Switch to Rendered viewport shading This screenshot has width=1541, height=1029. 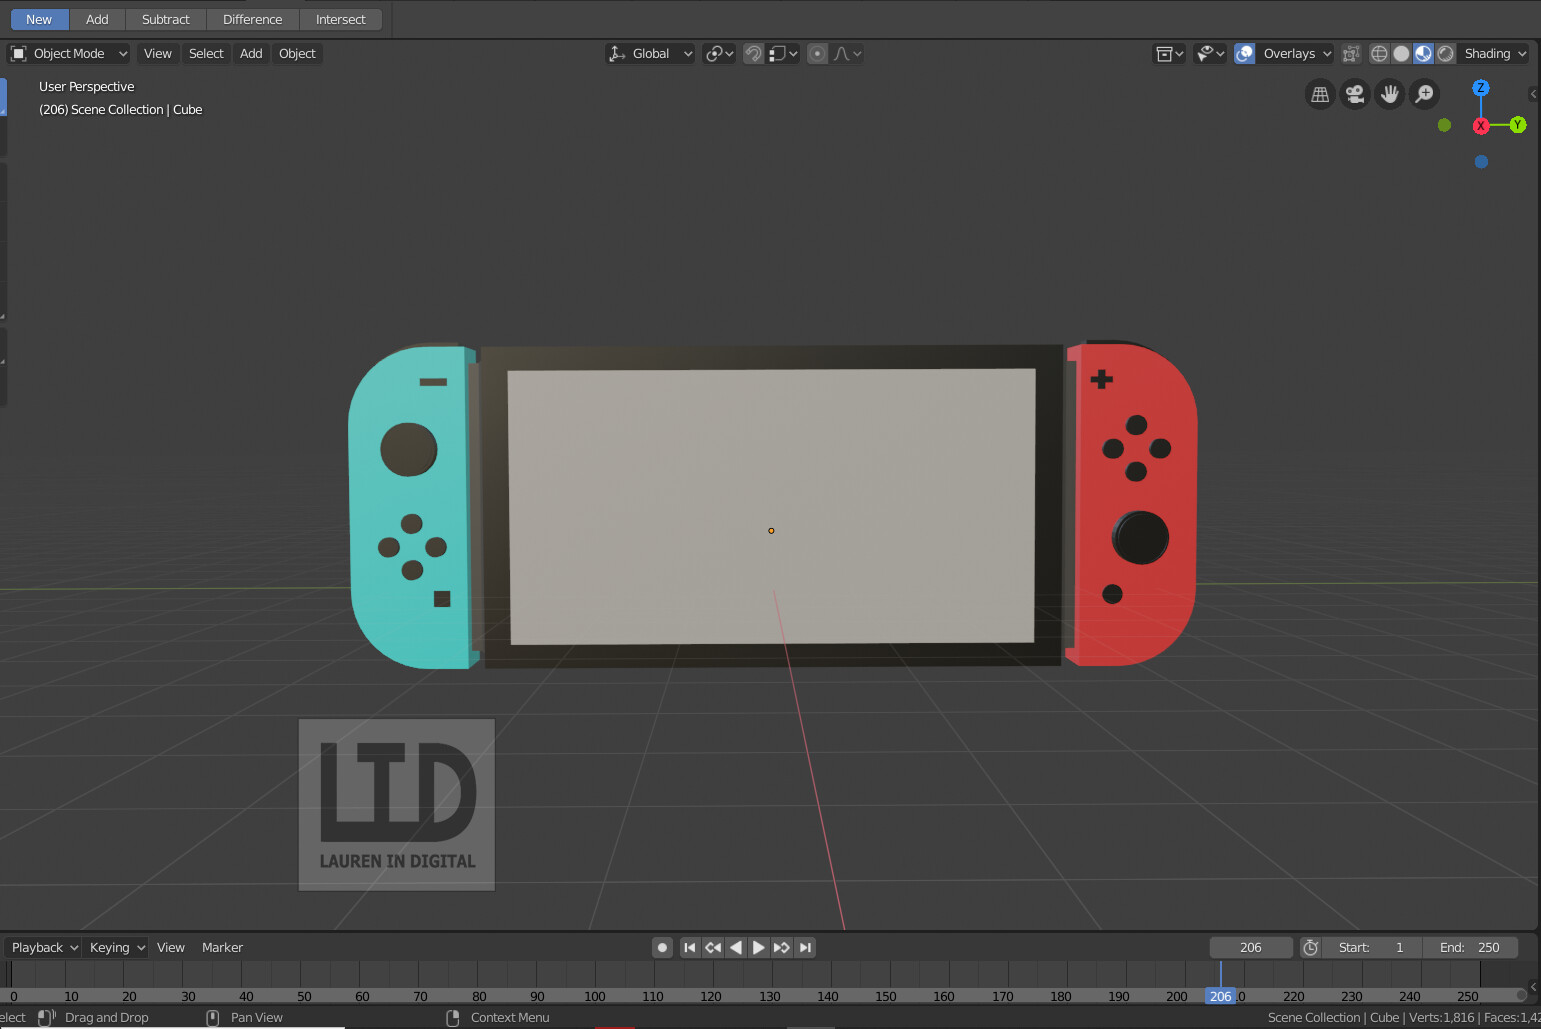[1445, 53]
